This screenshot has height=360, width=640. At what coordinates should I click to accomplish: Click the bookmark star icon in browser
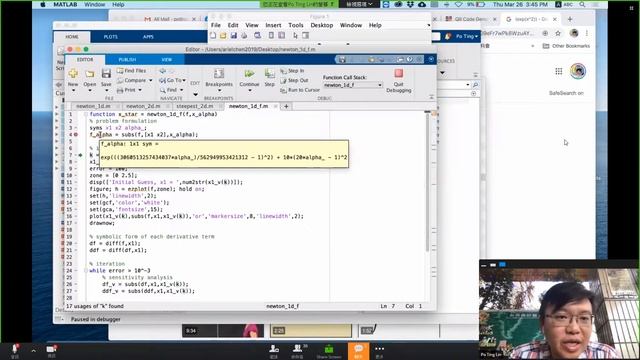[558, 33]
